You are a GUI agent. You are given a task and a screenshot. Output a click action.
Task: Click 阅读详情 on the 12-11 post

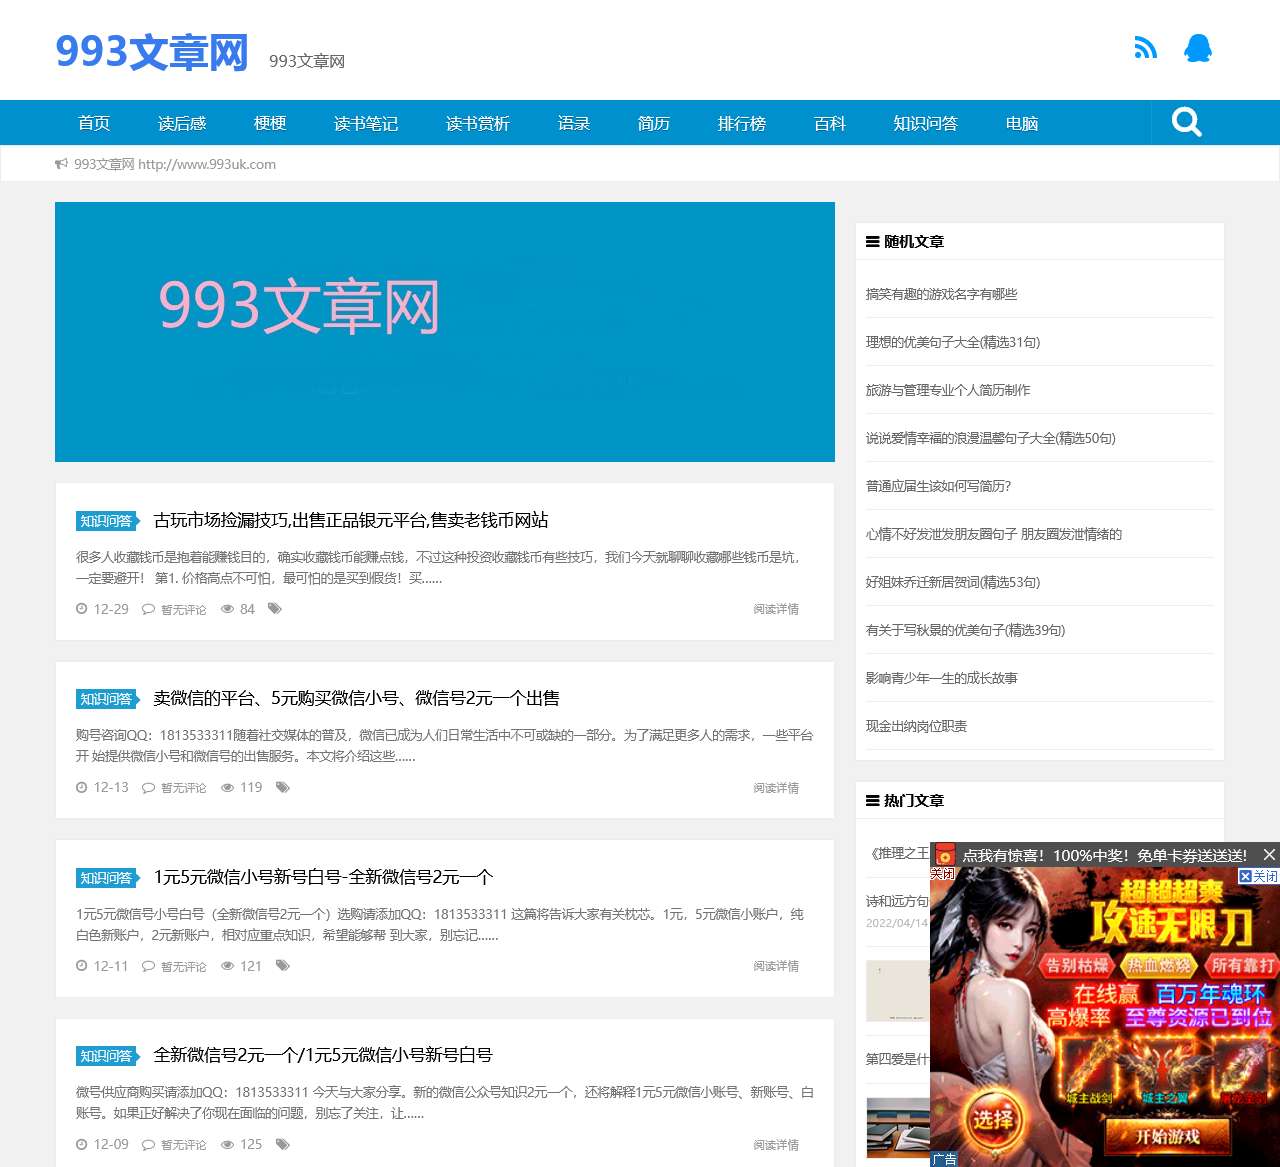click(776, 966)
